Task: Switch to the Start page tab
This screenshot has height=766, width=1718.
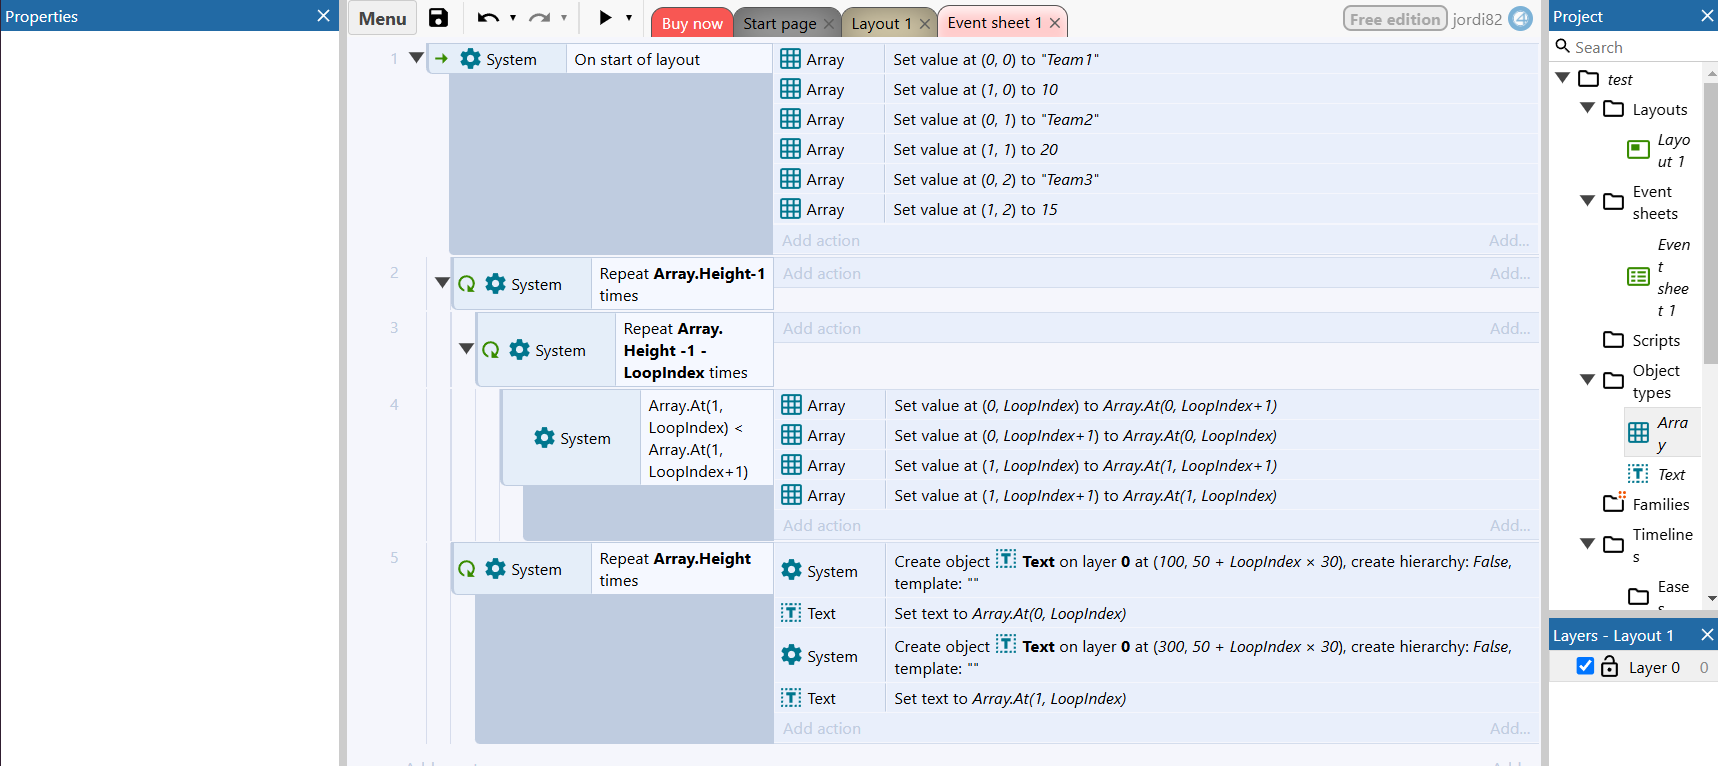Action: point(780,23)
